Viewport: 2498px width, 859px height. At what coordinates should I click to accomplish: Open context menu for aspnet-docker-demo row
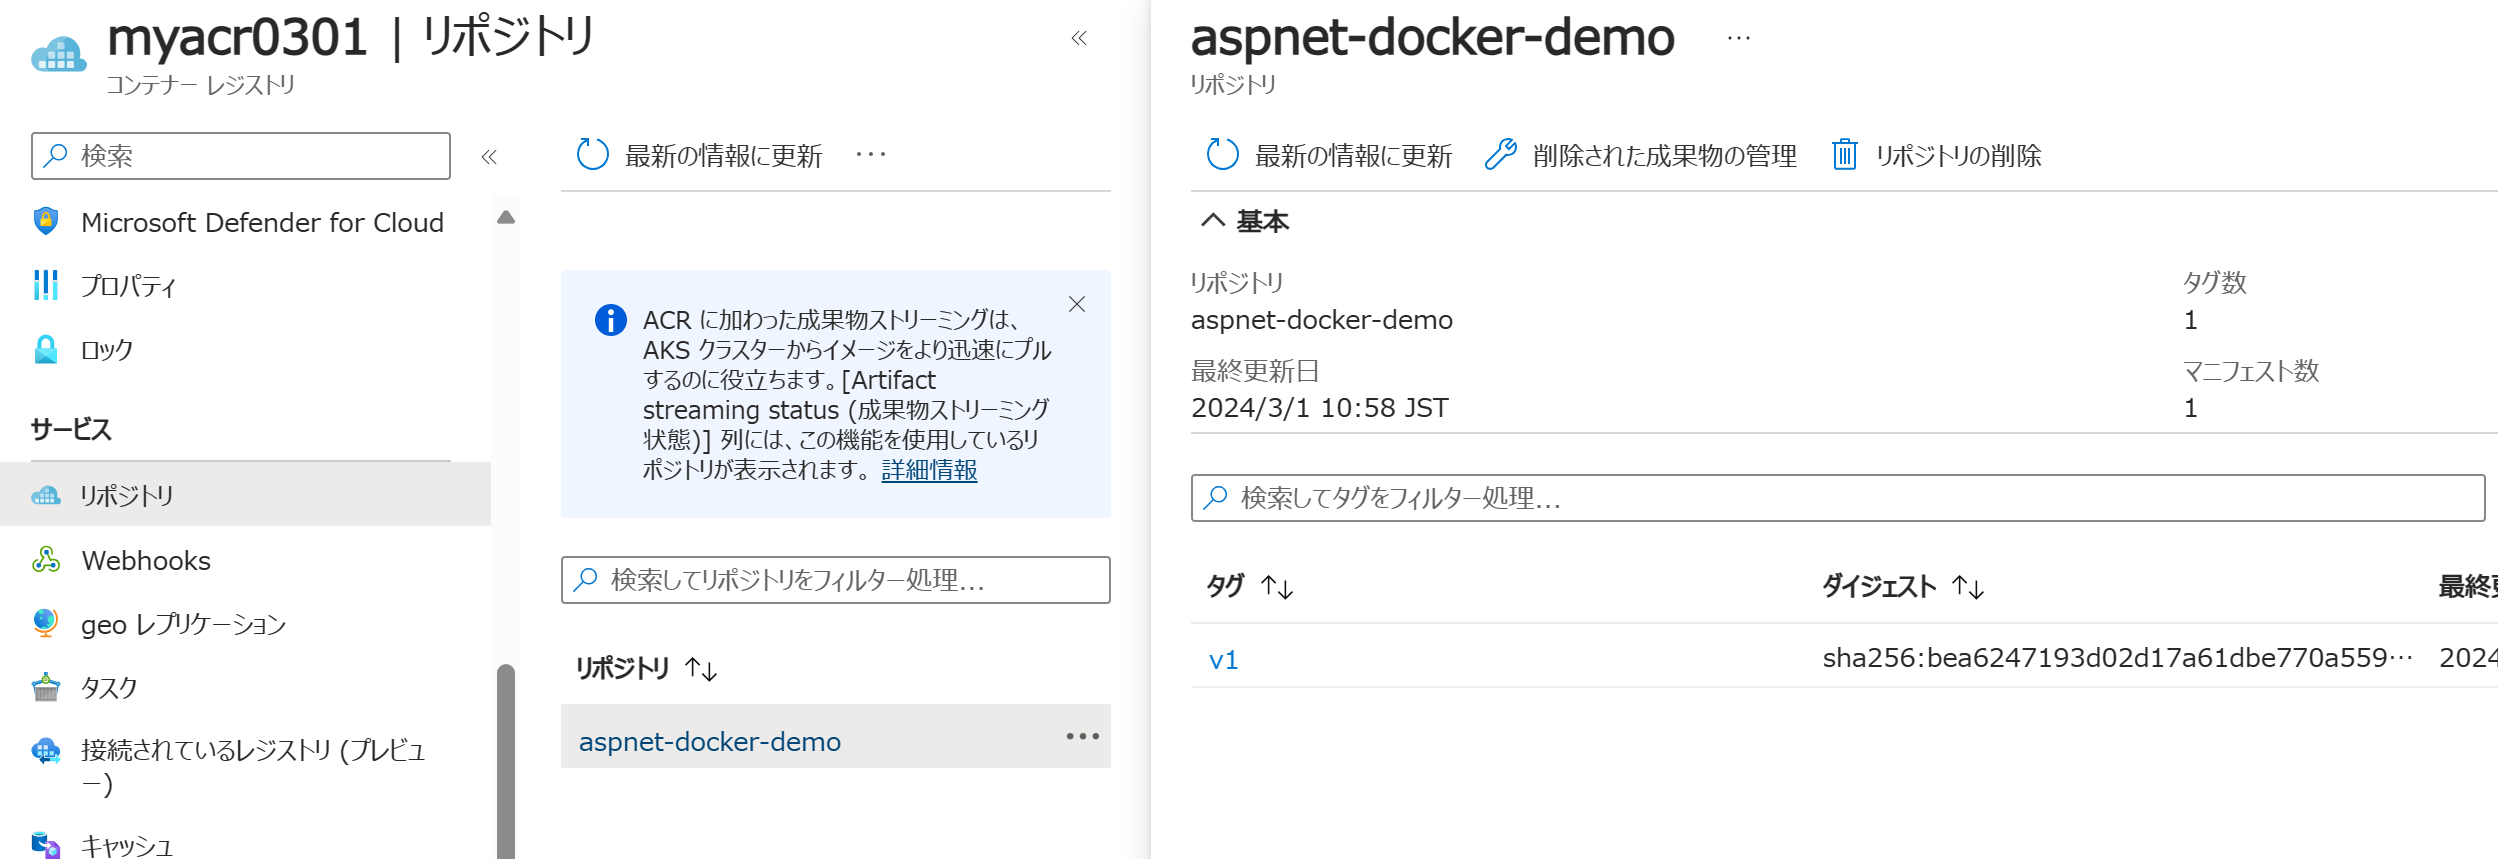pyautogui.click(x=1083, y=737)
